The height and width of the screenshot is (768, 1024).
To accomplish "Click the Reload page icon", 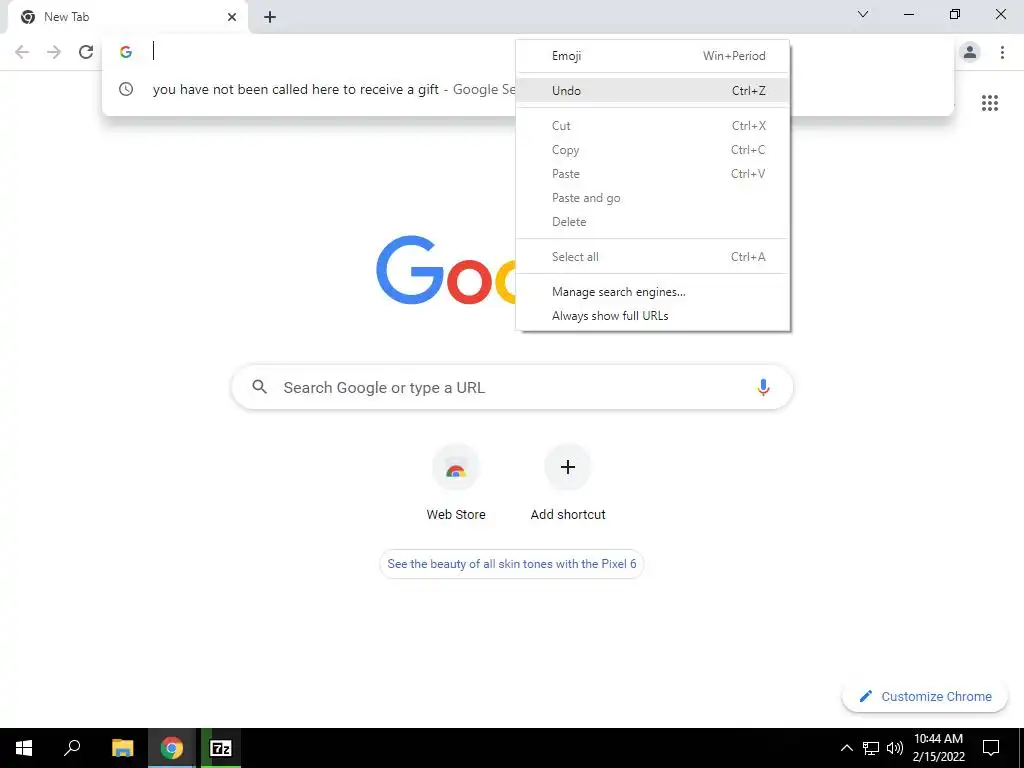I will click(x=86, y=52).
